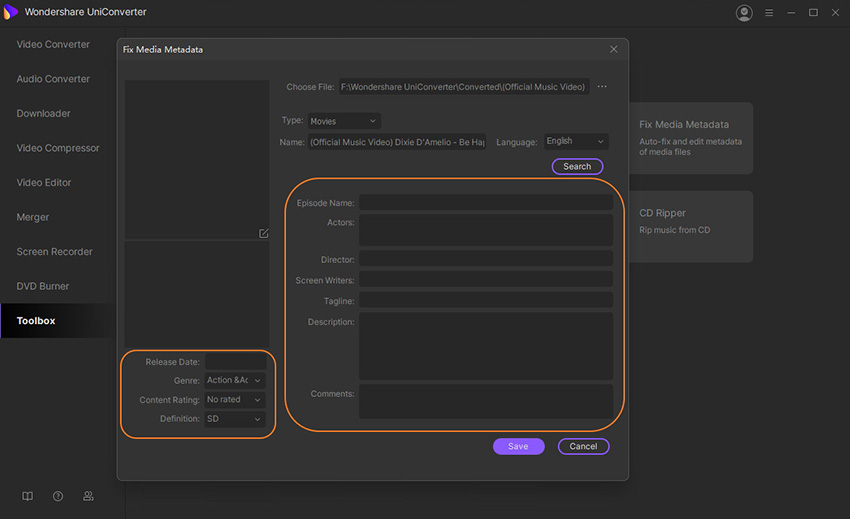This screenshot has width=850, height=519.
Task: Open the Language dropdown set to English
Action: click(576, 142)
